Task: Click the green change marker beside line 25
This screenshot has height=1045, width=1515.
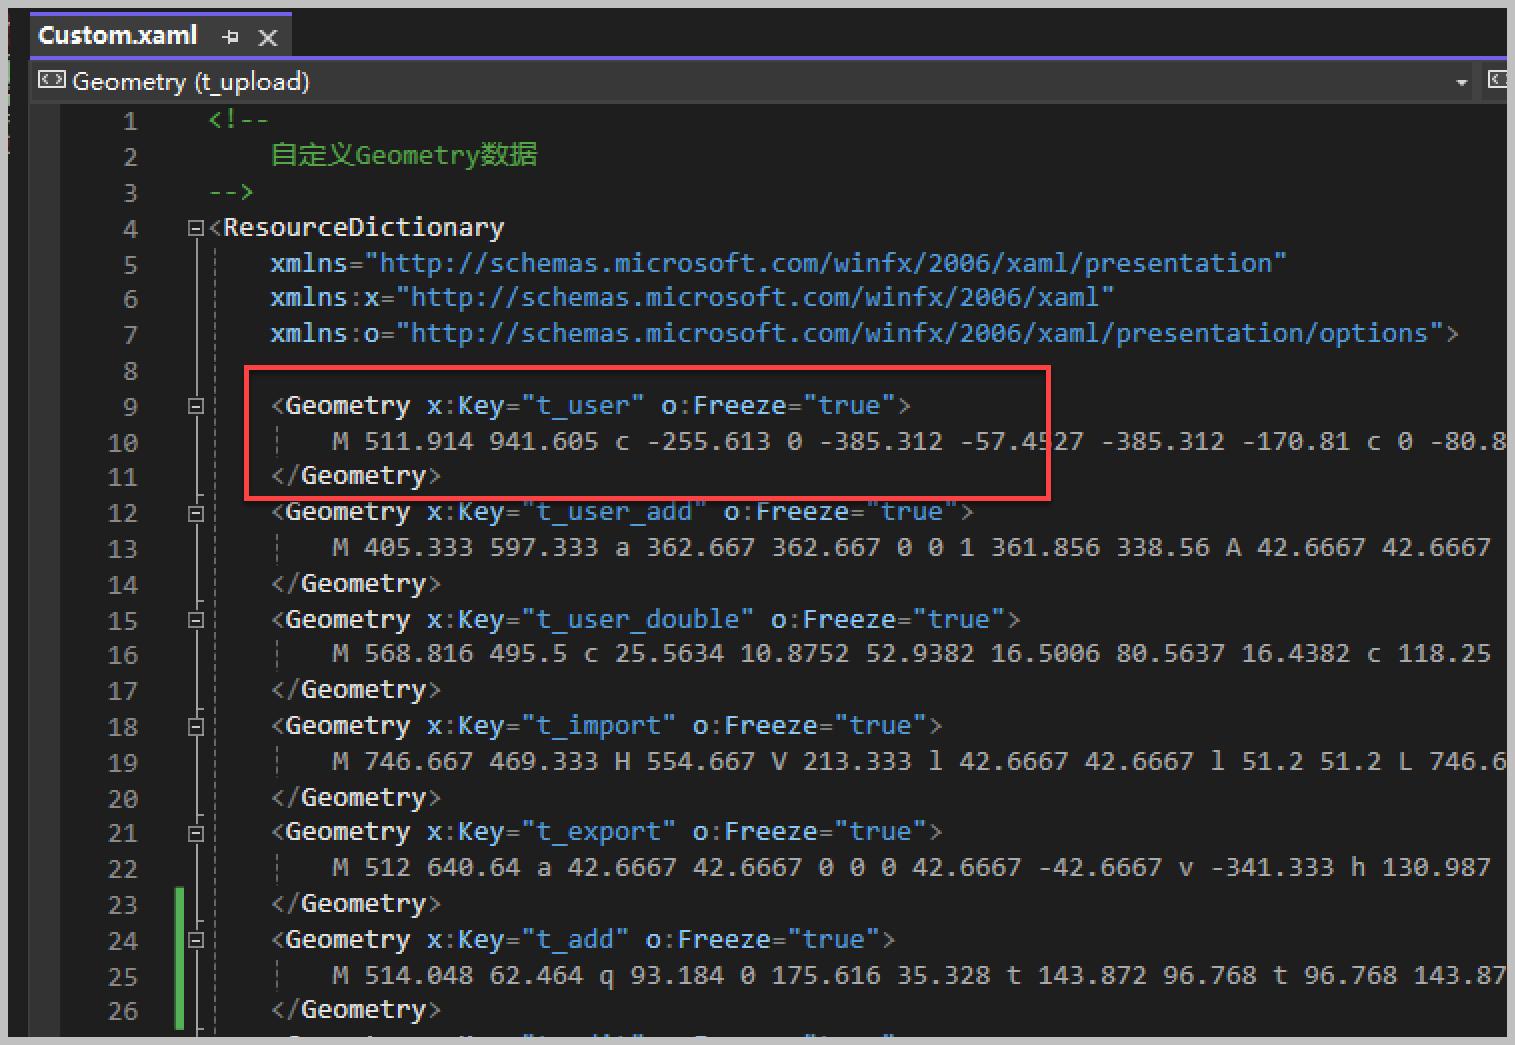Action: coord(179,976)
